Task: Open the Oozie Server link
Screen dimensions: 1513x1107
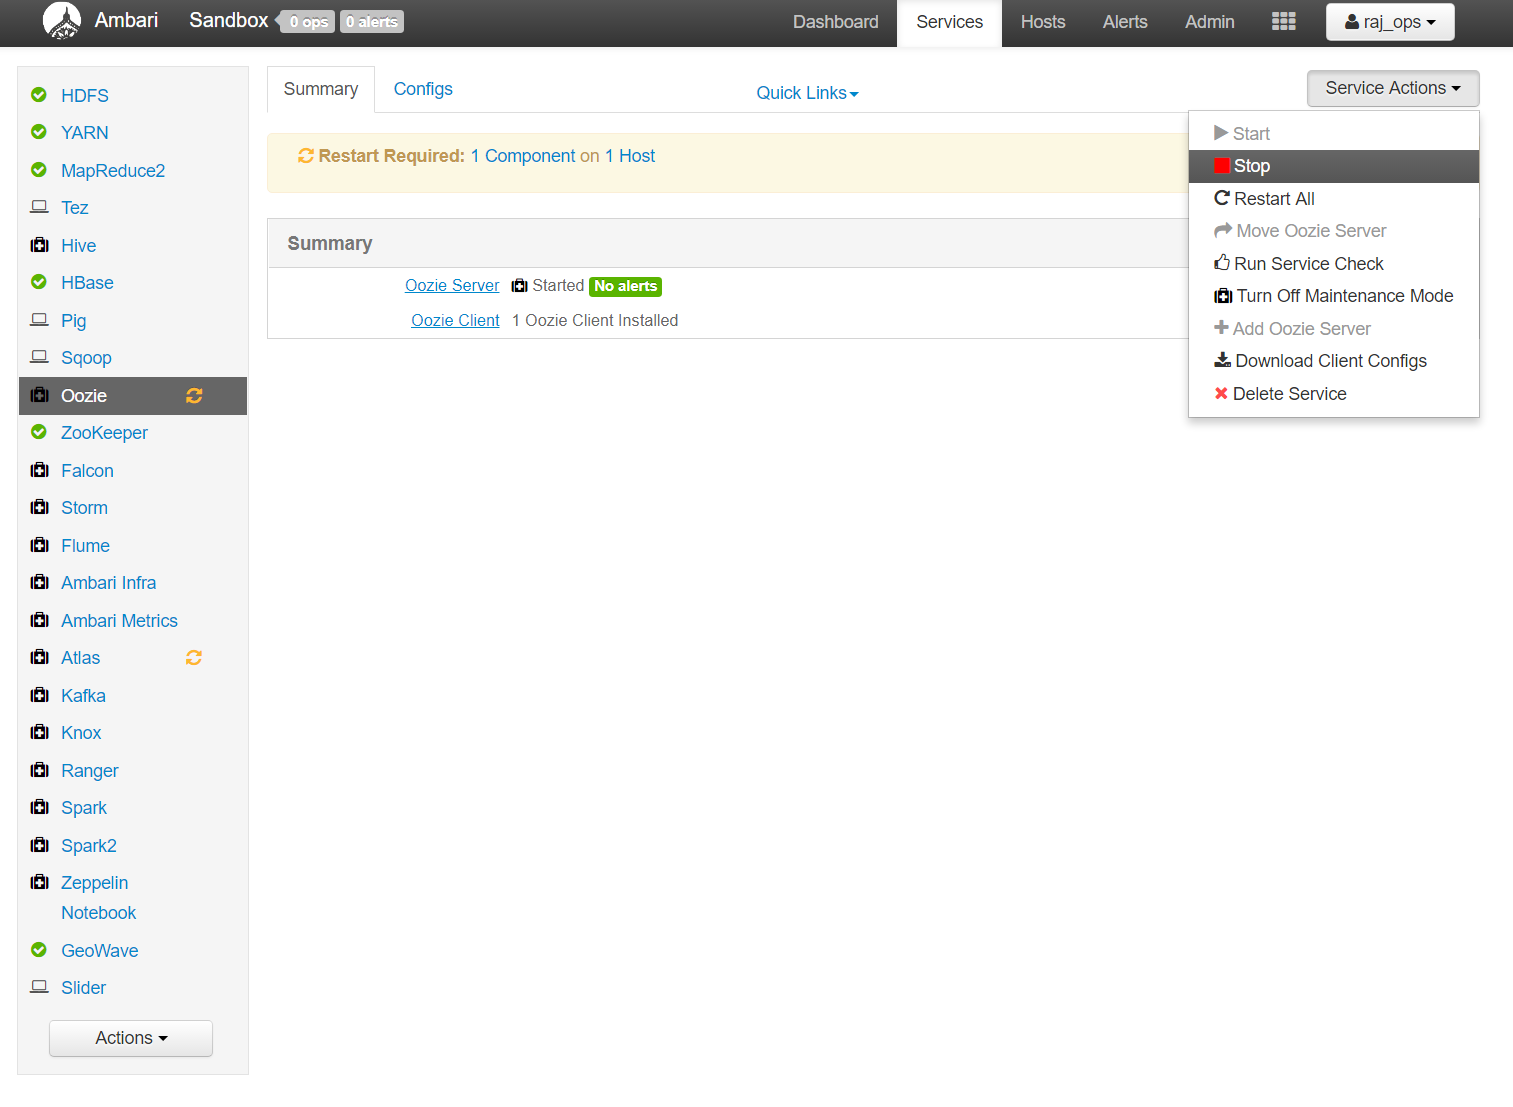Action: 452,286
